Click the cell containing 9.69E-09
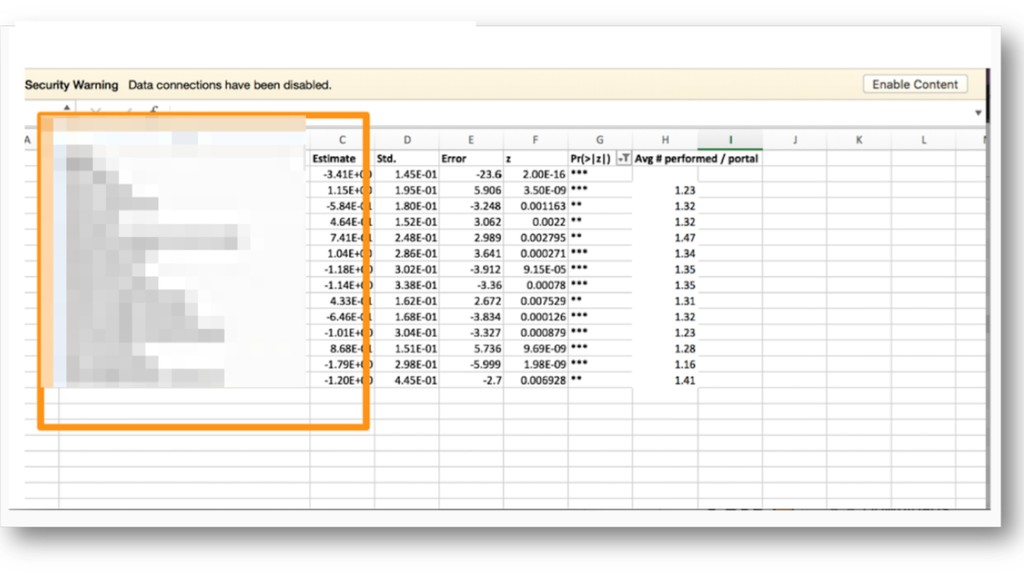This screenshot has height=576, width=1024. click(536, 349)
